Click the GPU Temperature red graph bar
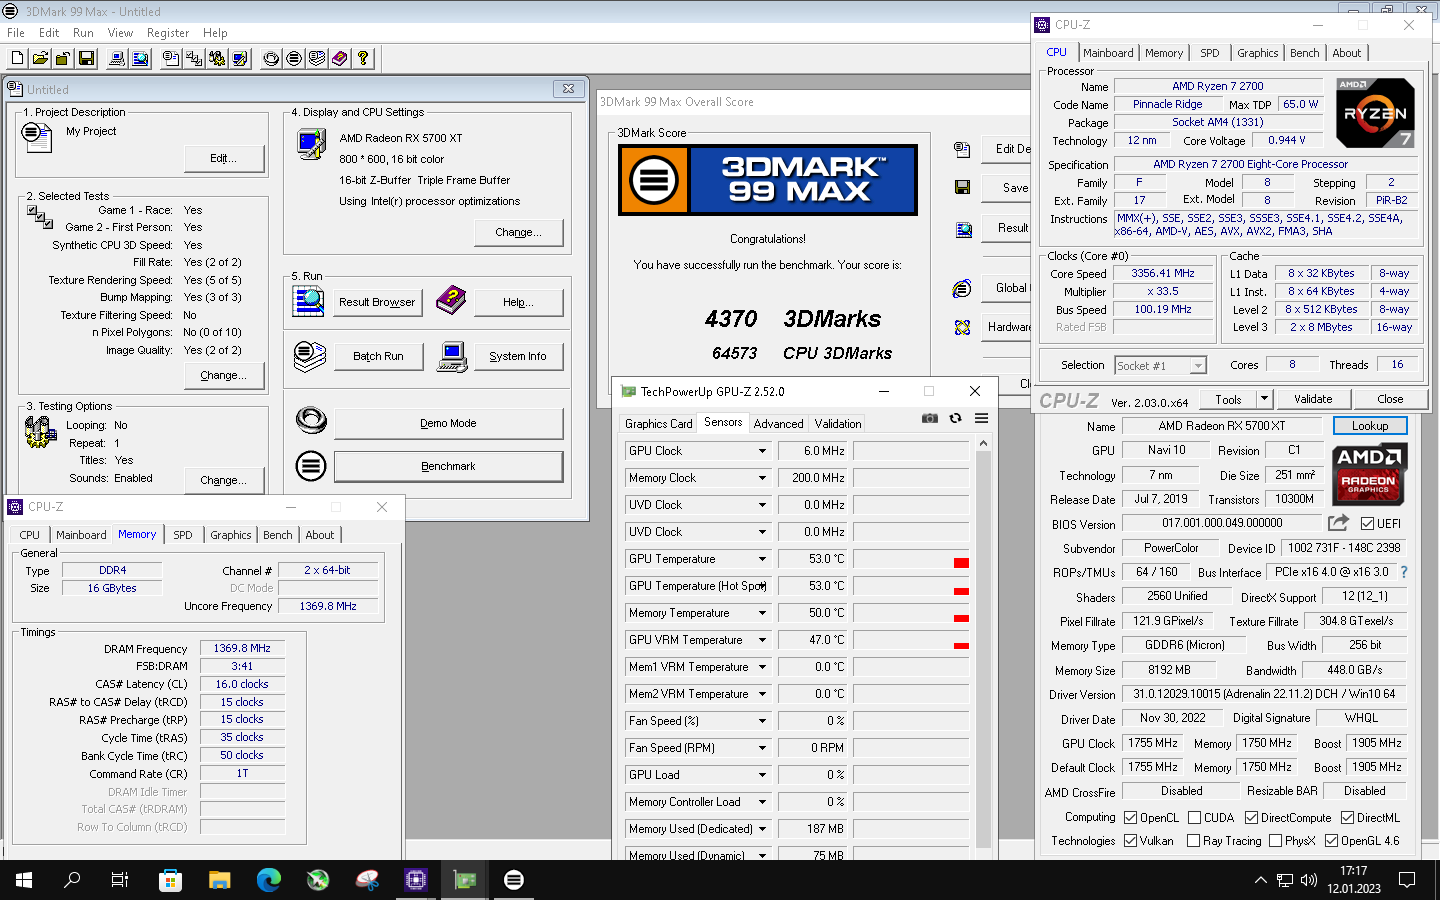Image resolution: width=1440 pixels, height=900 pixels. [x=961, y=563]
